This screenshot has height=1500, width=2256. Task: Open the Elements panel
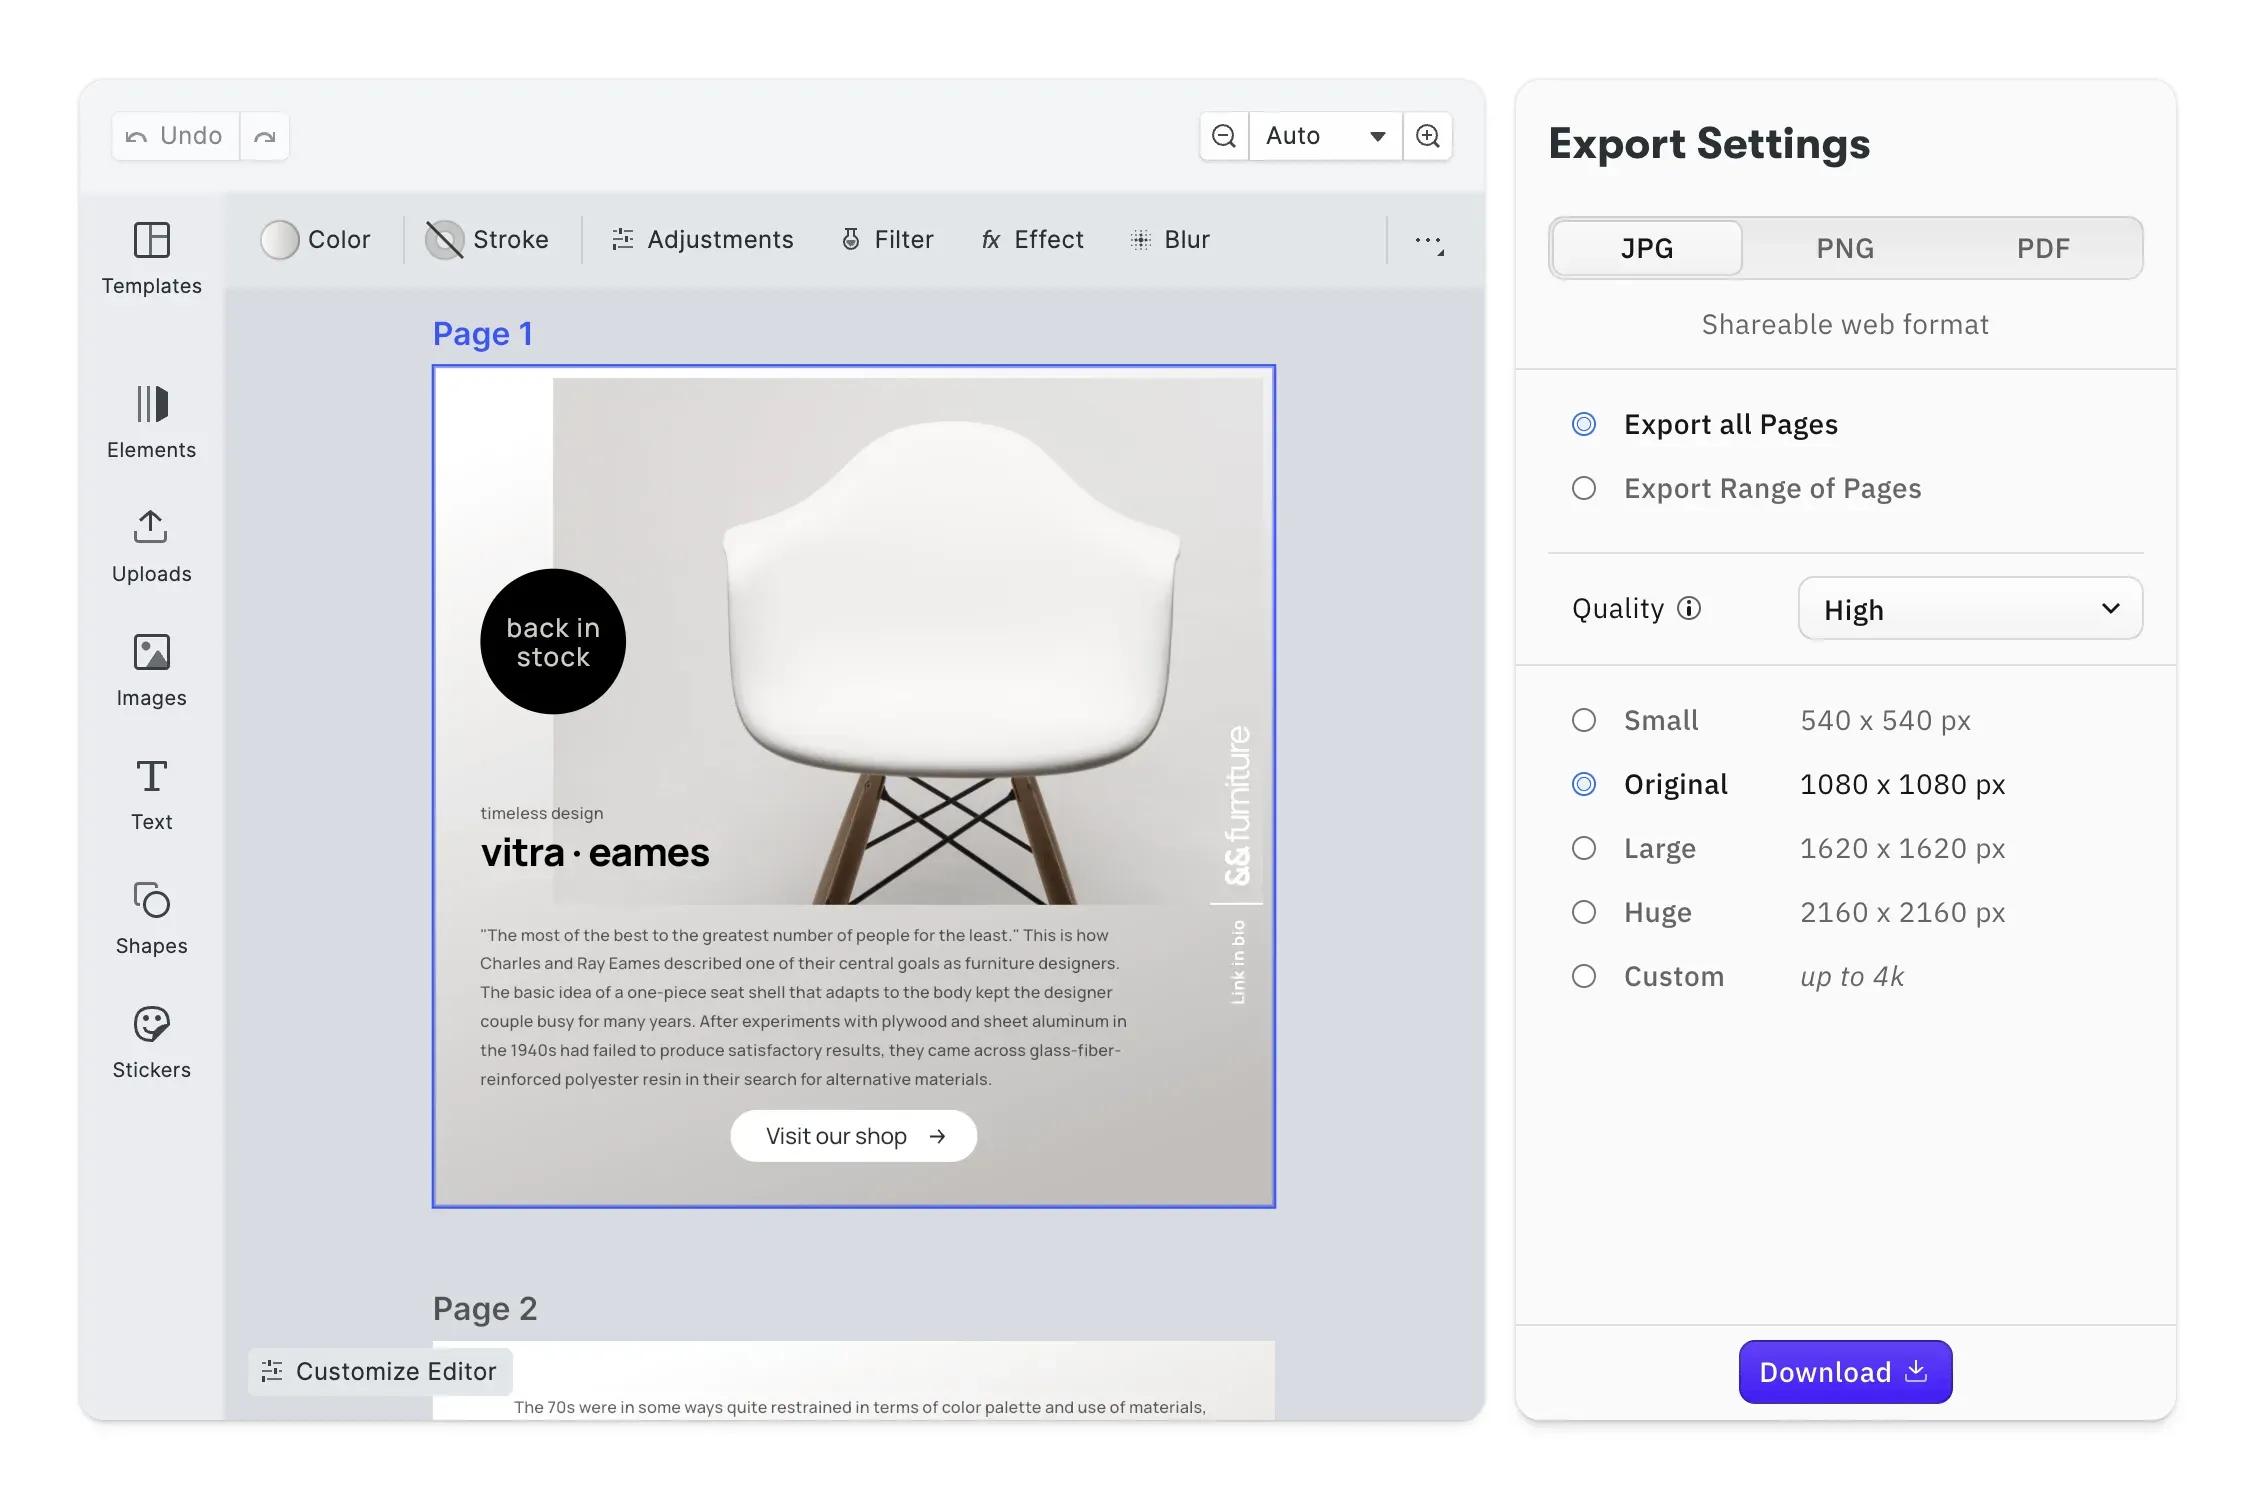151,422
